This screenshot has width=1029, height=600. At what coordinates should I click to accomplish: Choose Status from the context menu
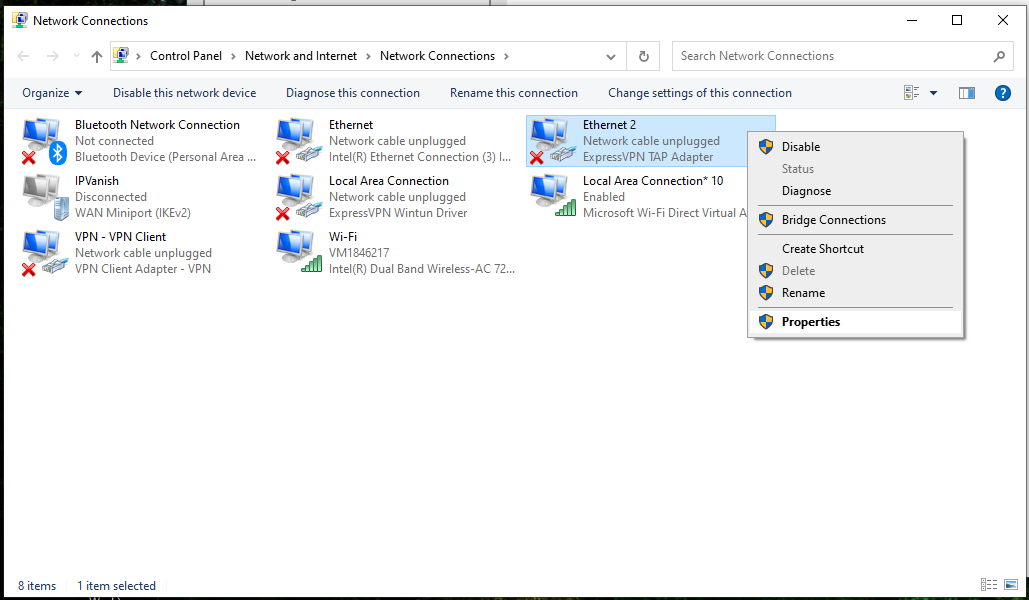(x=855, y=169)
